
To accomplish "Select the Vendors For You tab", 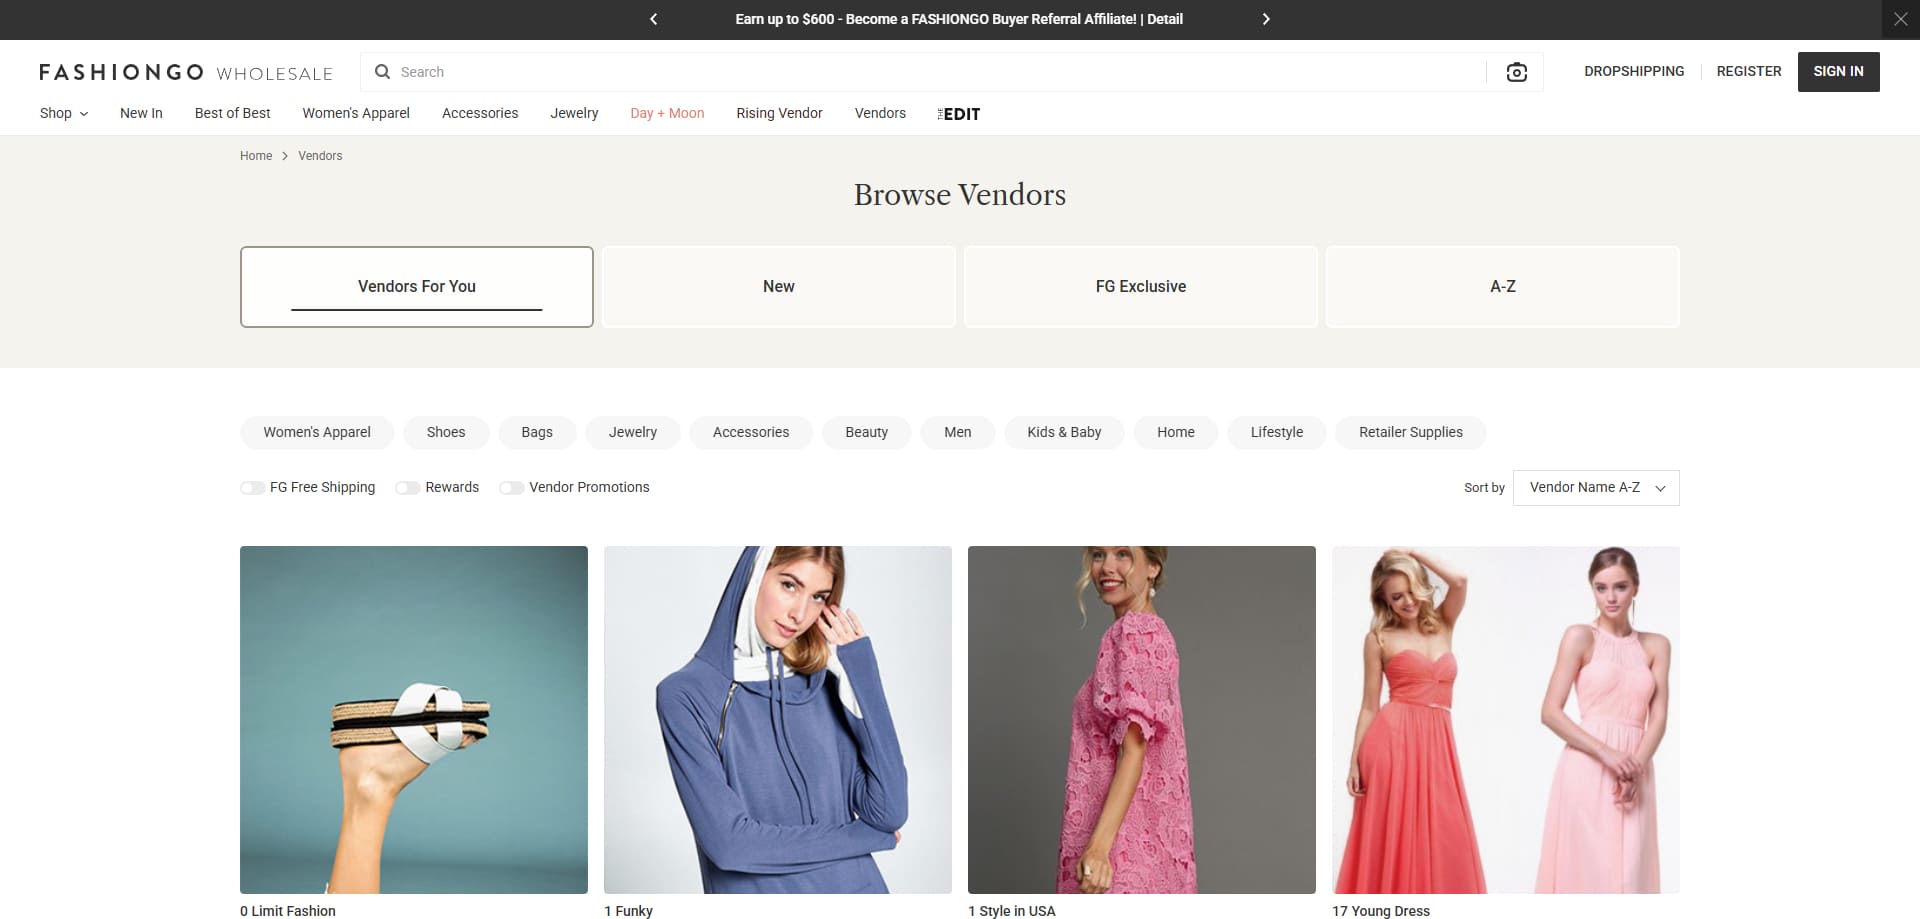I will [417, 287].
